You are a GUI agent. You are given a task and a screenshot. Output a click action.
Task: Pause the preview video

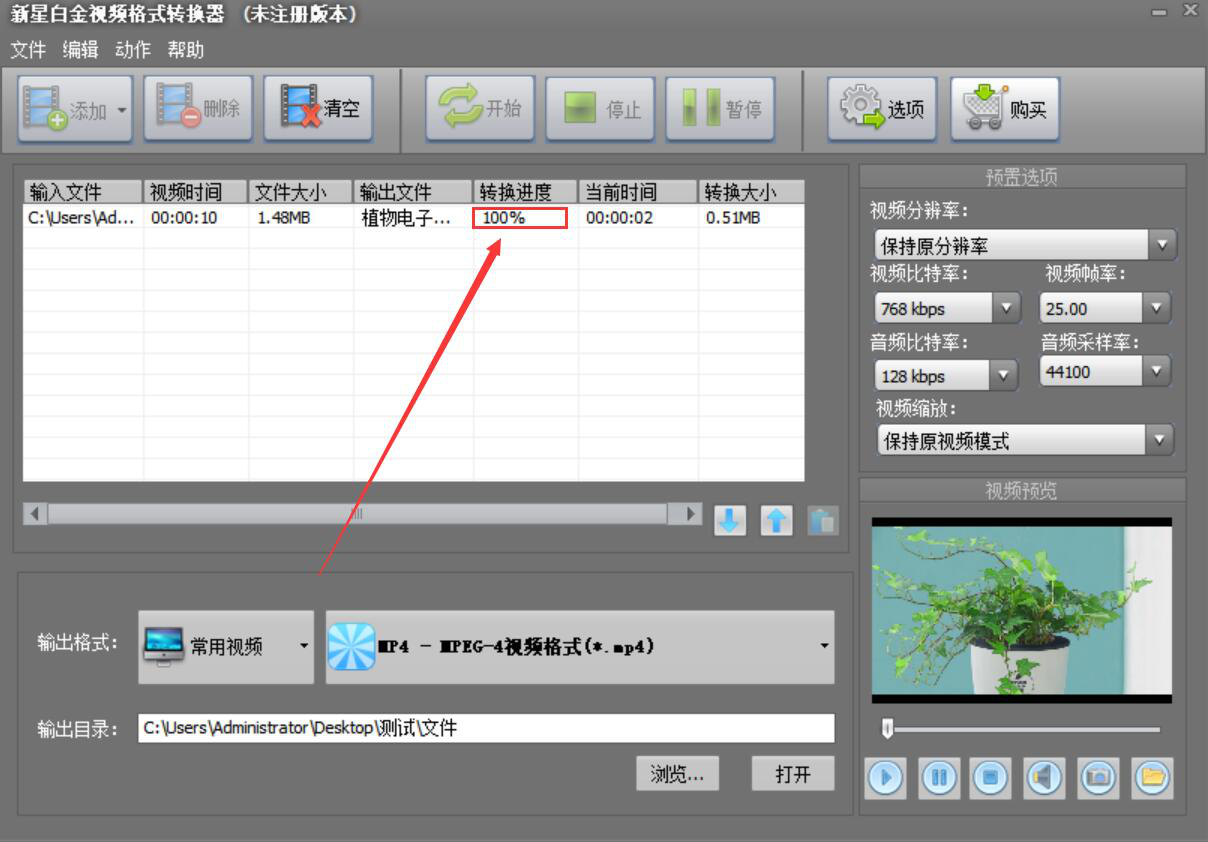tap(939, 777)
